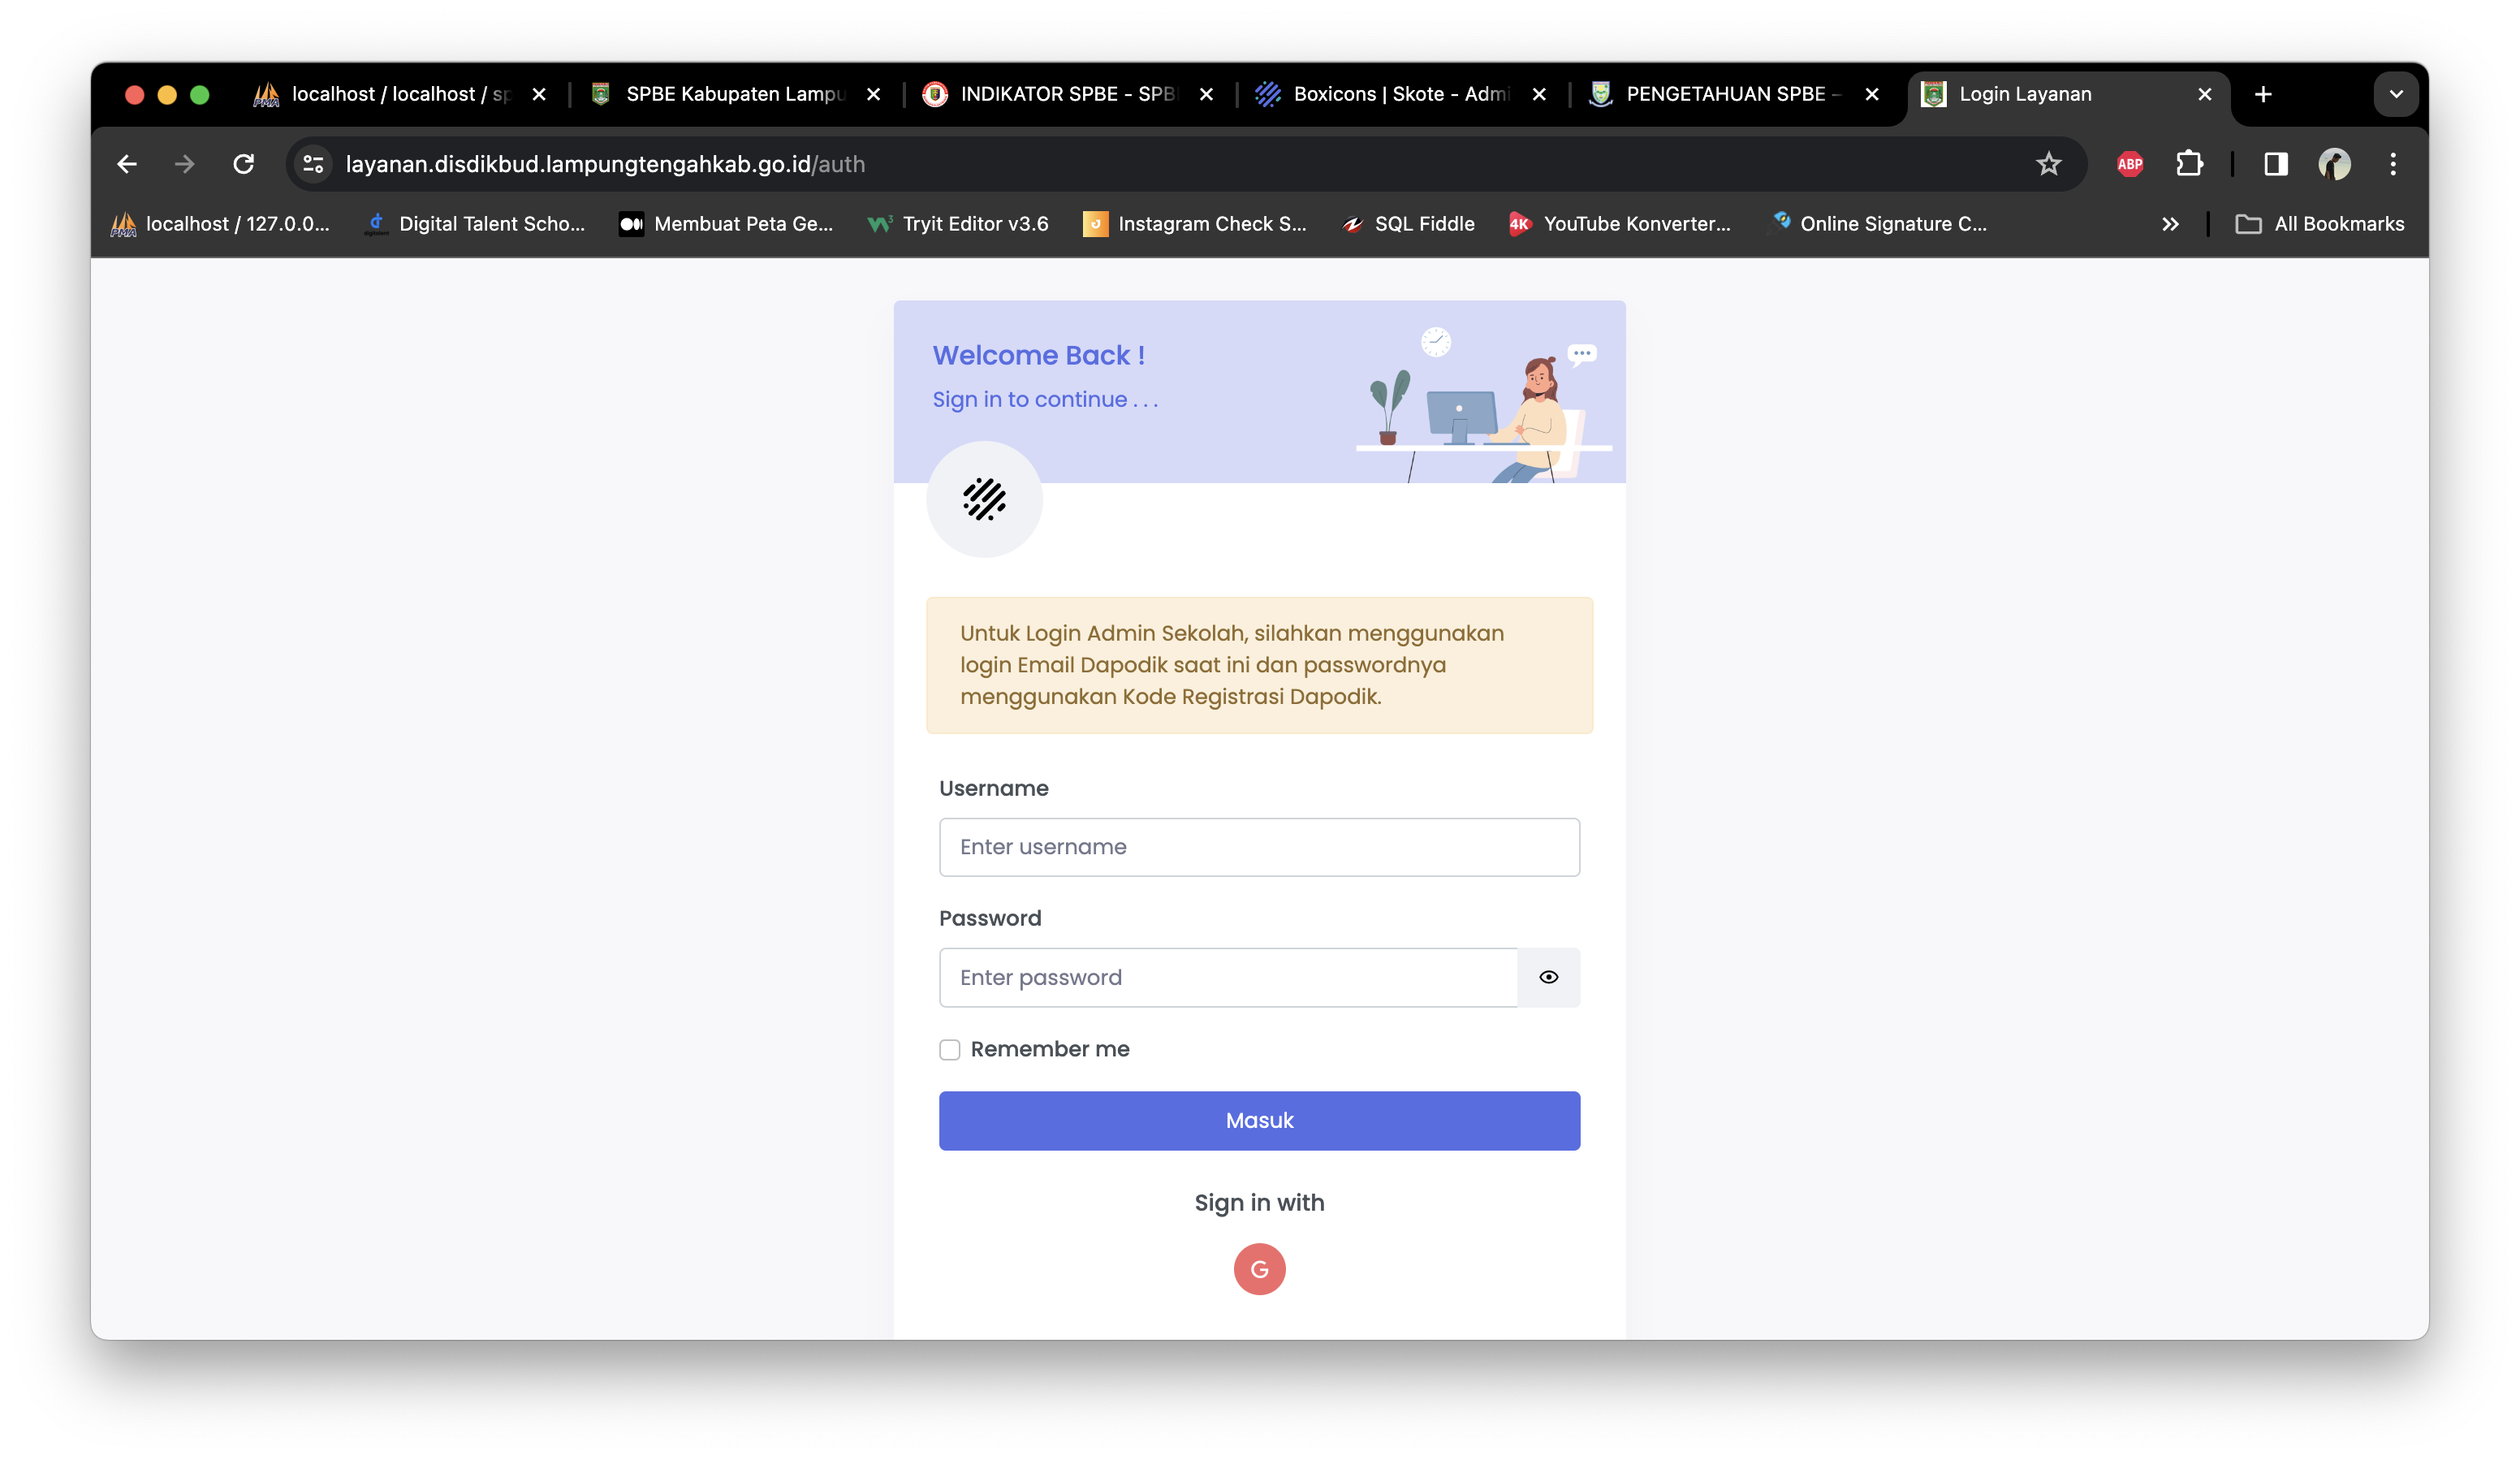
Task: Open the AdBlock Plus extension icon
Action: [2129, 164]
